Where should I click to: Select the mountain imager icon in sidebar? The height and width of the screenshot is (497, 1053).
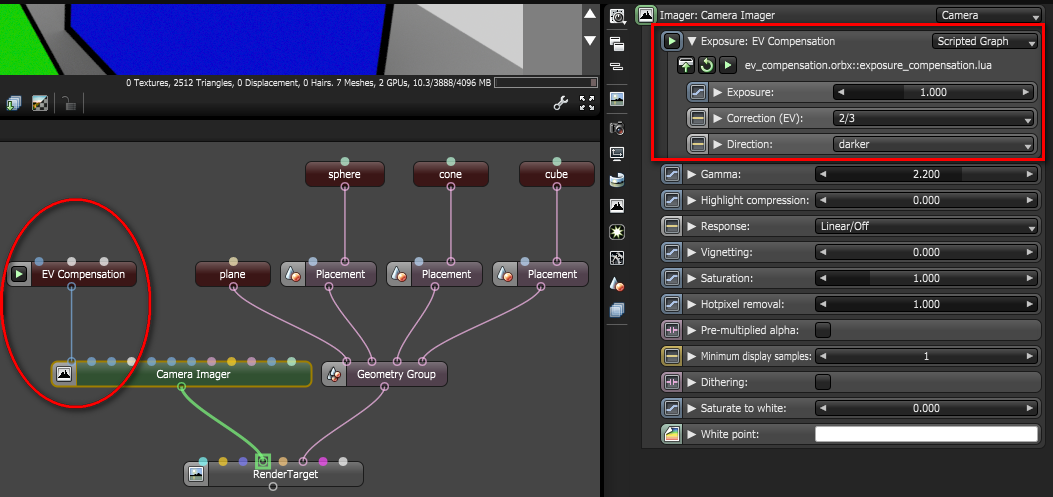point(617,206)
